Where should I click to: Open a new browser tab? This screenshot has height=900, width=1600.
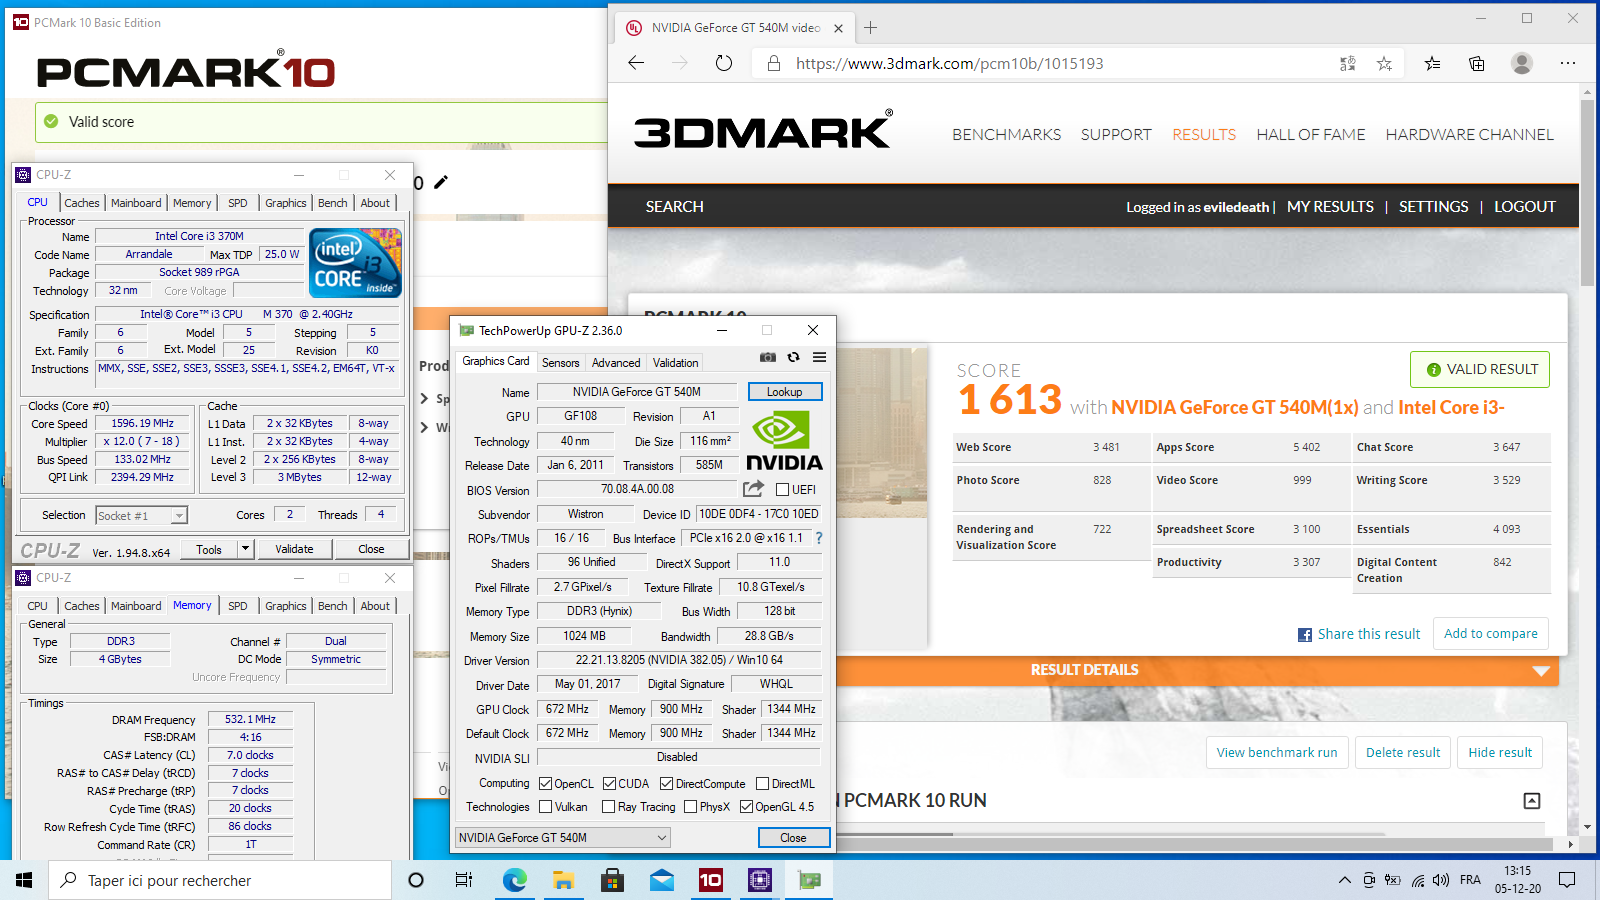click(x=871, y=28)
